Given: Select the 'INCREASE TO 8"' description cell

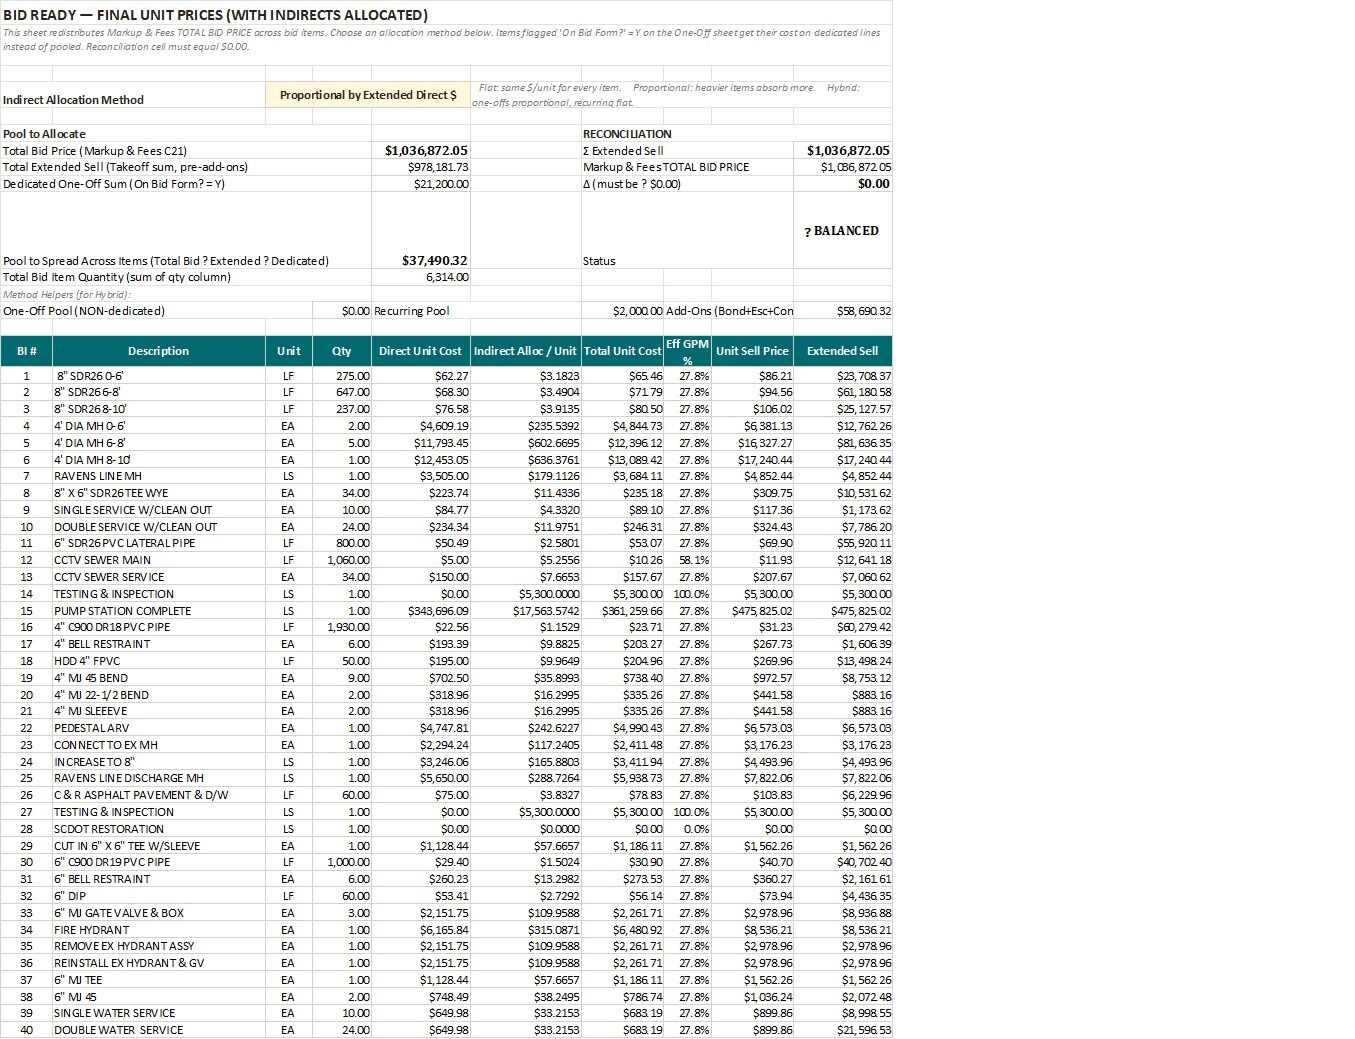Looking at the screenshot, I should pyautogui.click(x=159, y=762).
